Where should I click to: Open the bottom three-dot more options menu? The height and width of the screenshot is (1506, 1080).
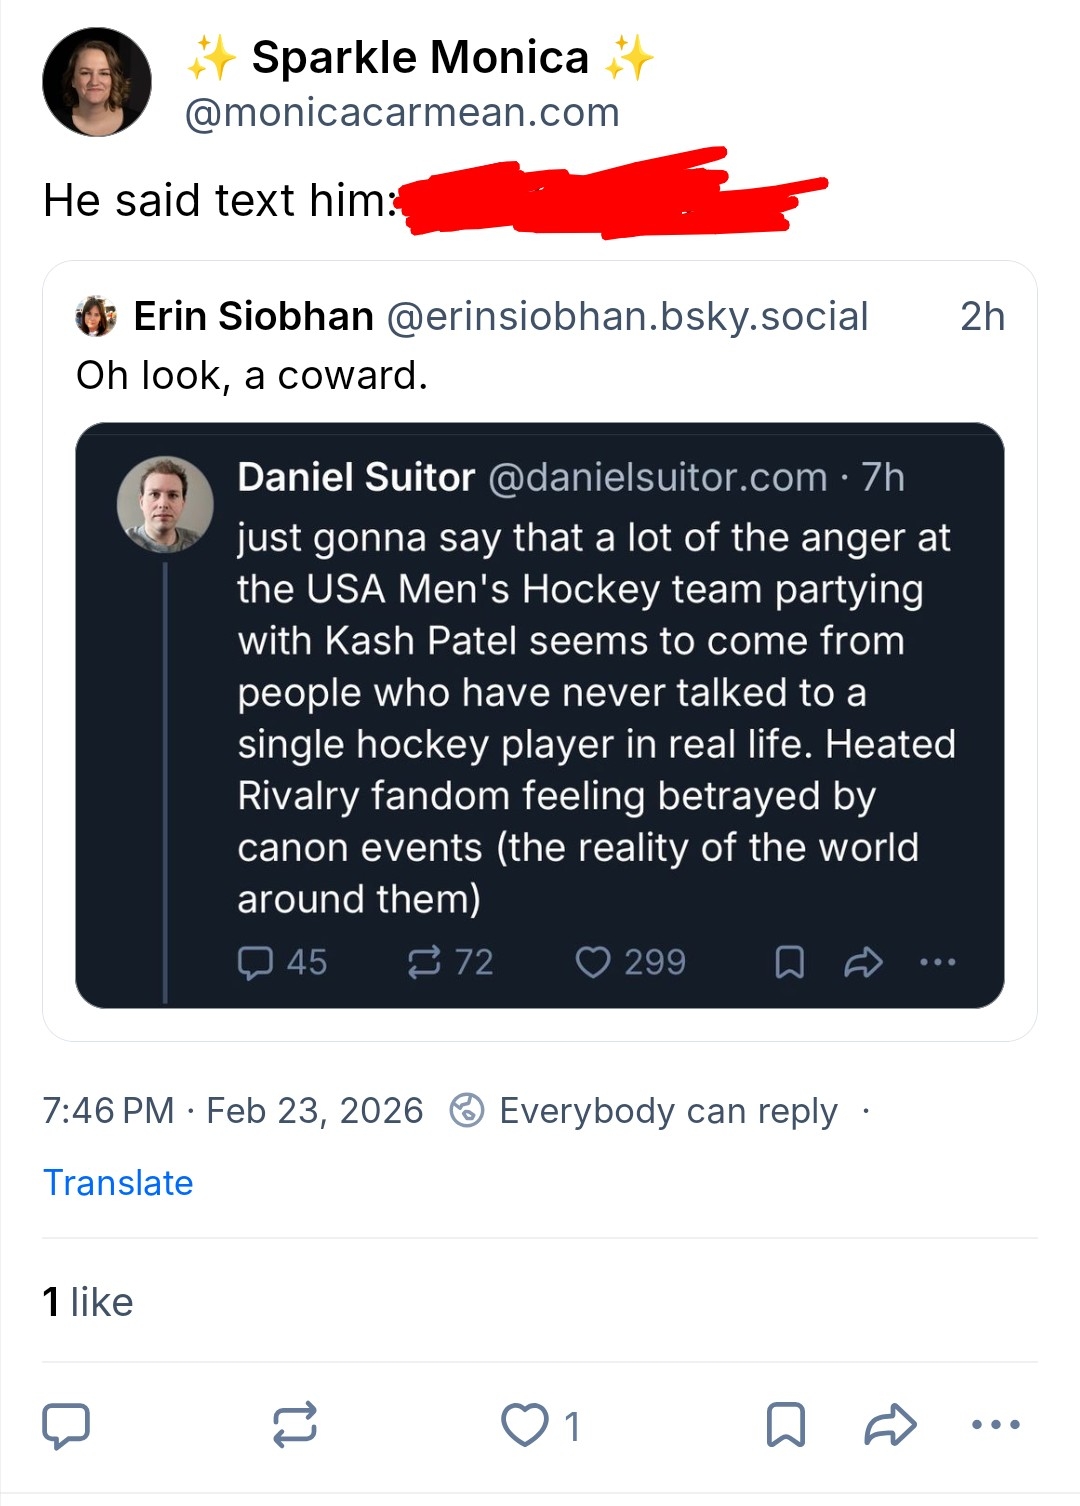(996, 1425)
